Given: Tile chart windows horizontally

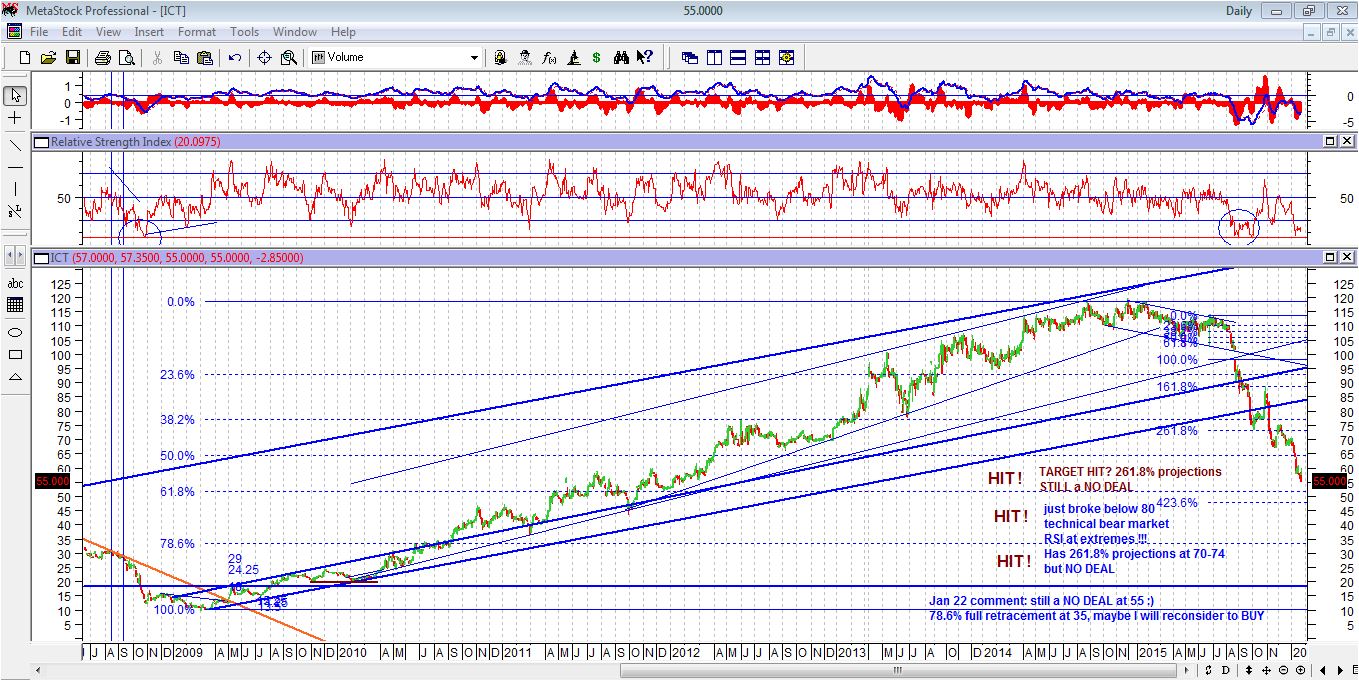Looking at the screenshot, I should tap(737, 57).
